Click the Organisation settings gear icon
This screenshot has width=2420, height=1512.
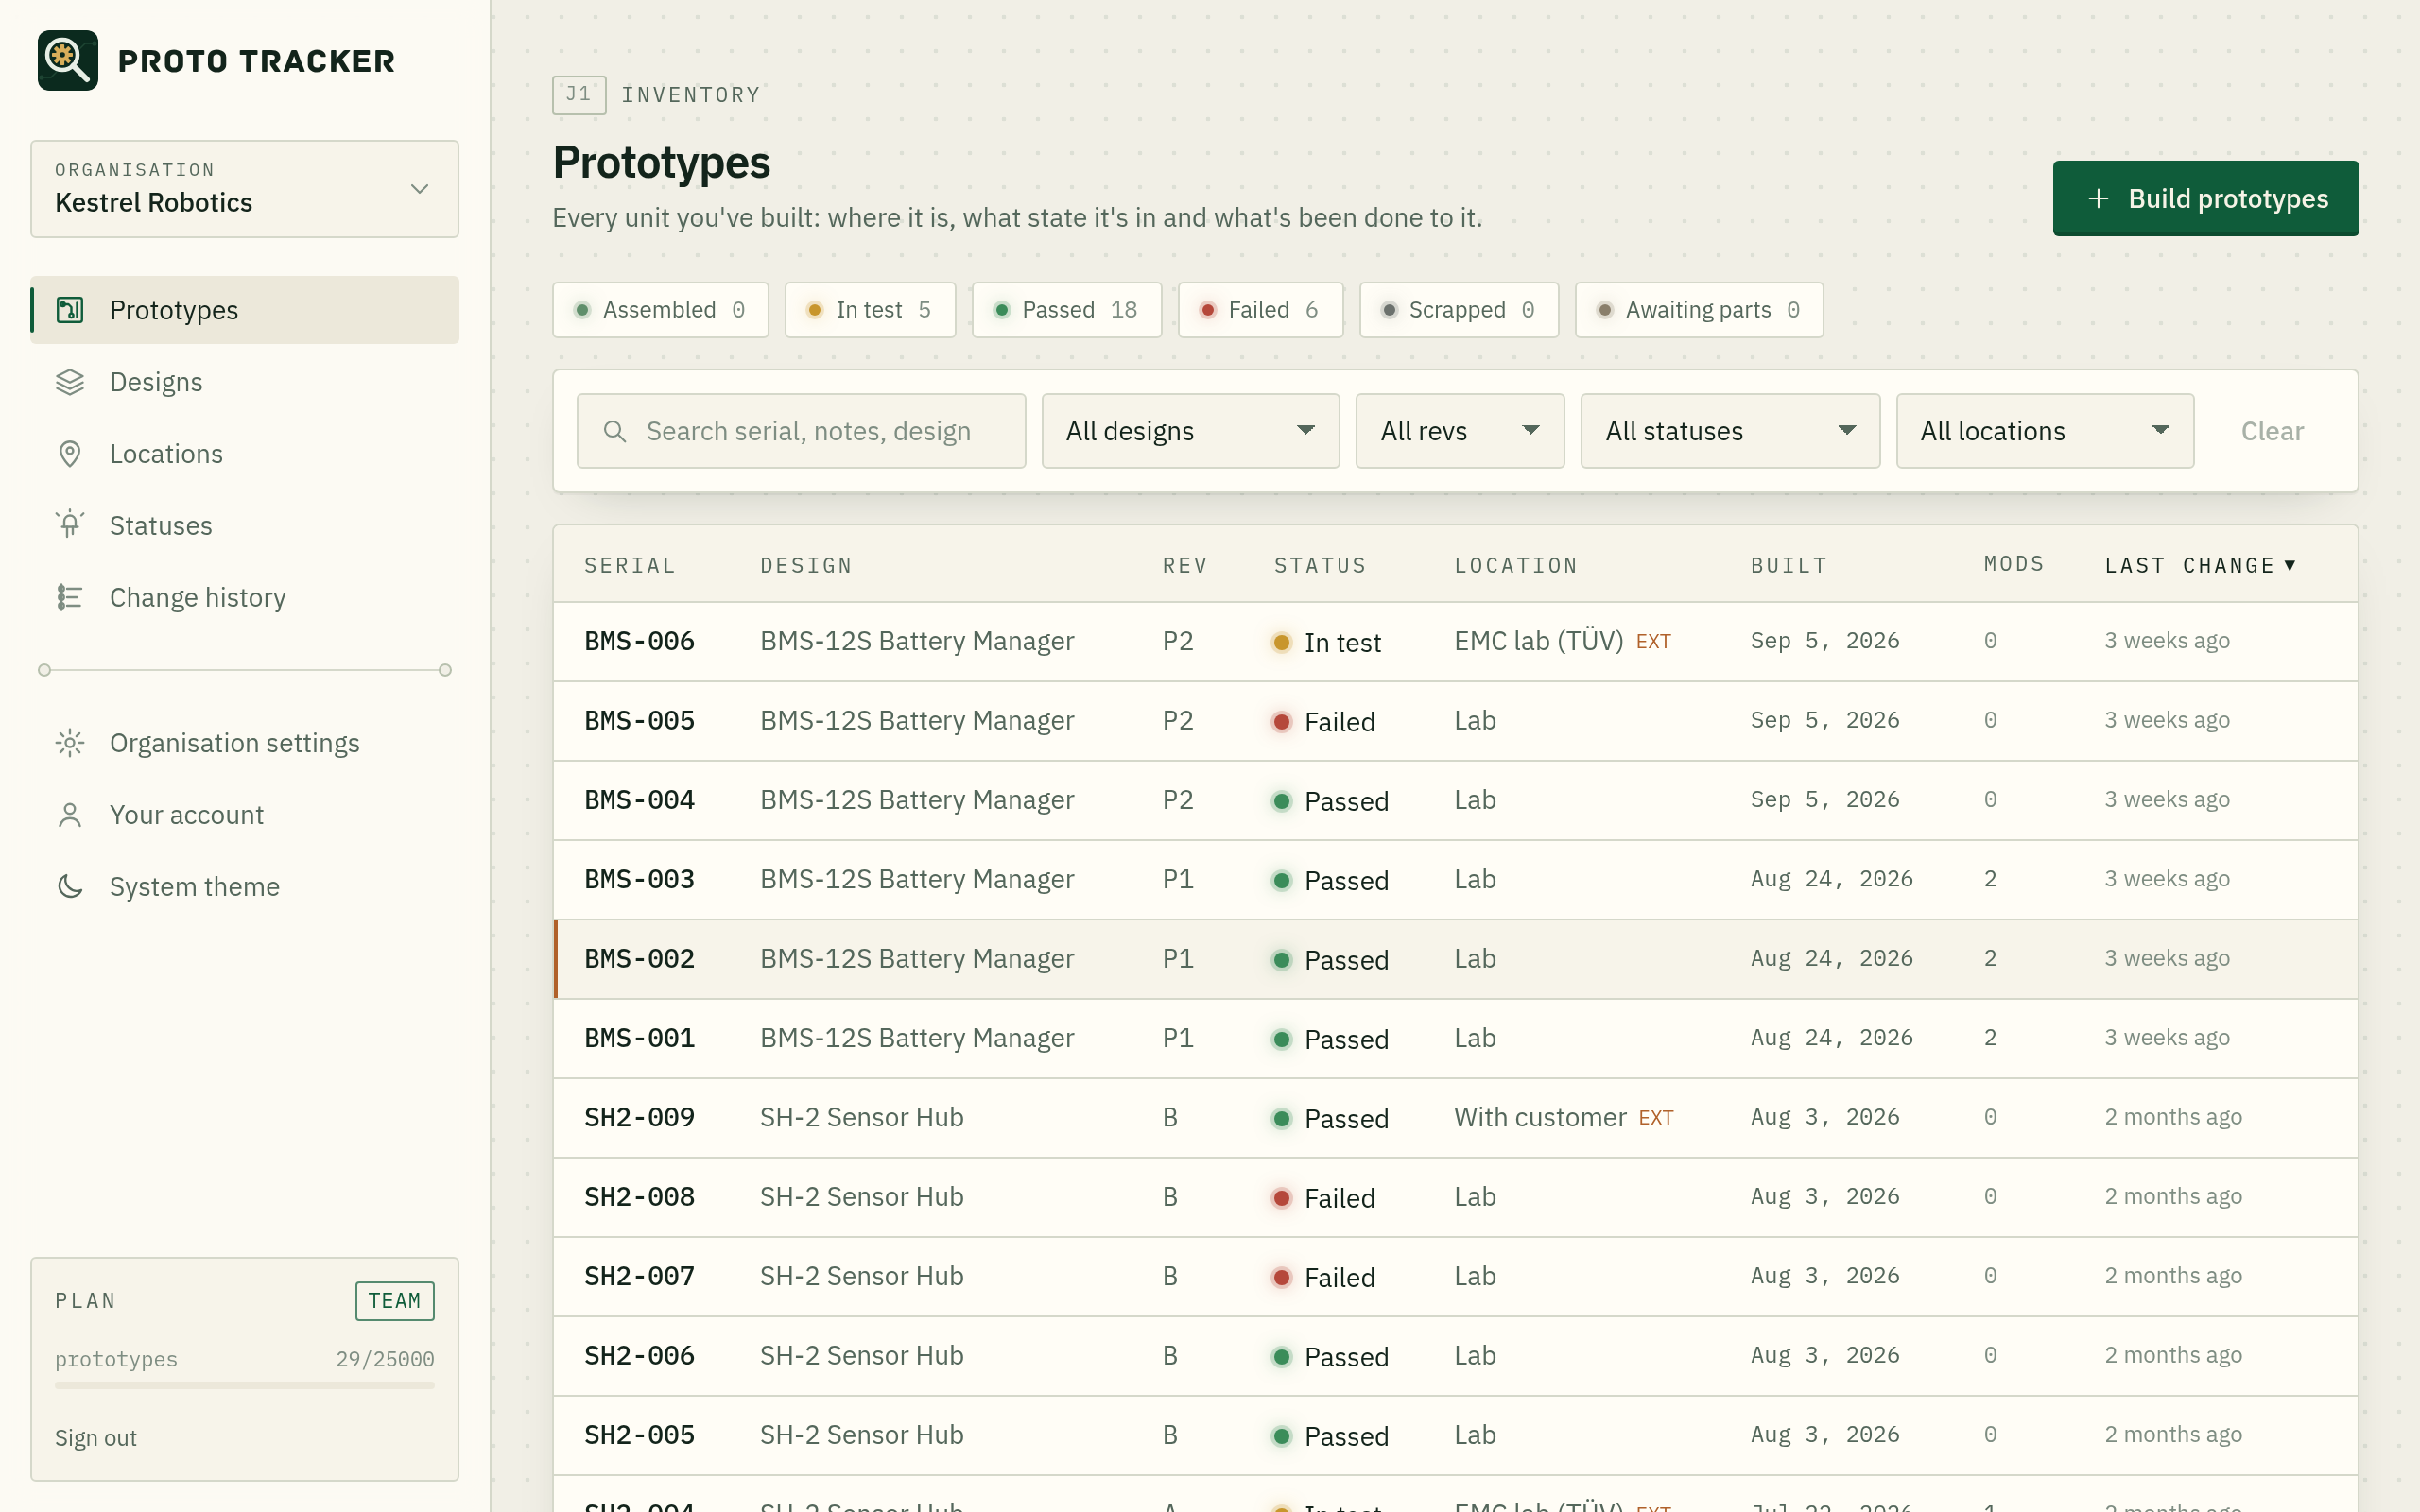tap(70, 743)
